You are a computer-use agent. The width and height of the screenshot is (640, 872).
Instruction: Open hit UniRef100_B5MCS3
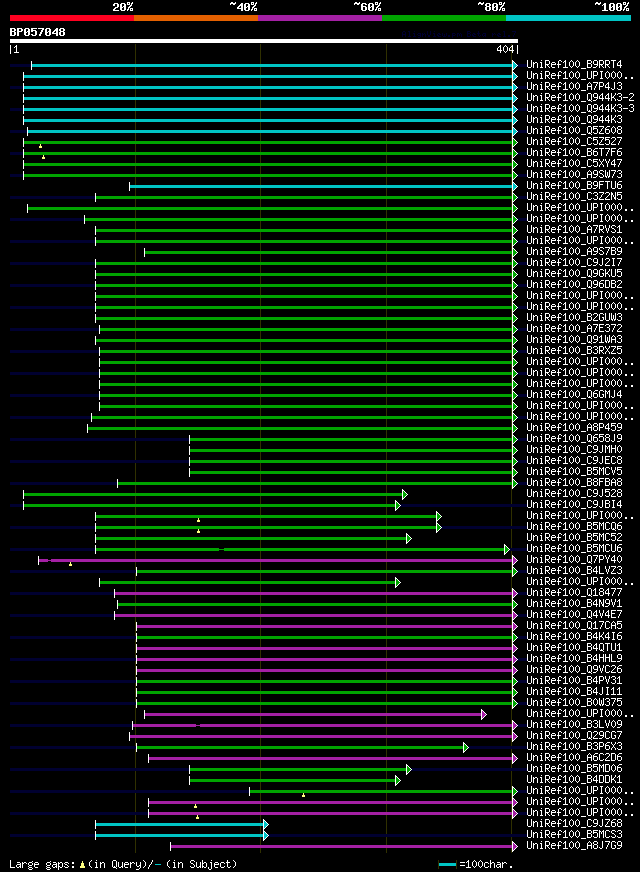click(574, 835)
